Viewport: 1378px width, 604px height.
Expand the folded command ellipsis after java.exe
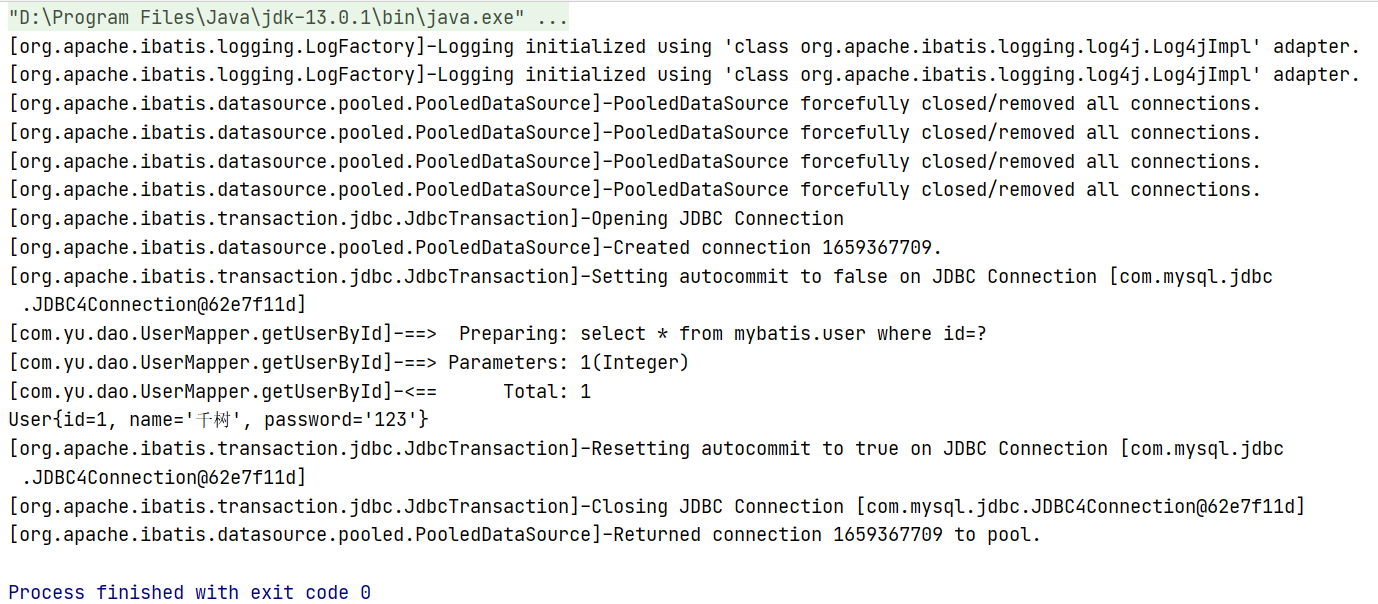point(552,17)
